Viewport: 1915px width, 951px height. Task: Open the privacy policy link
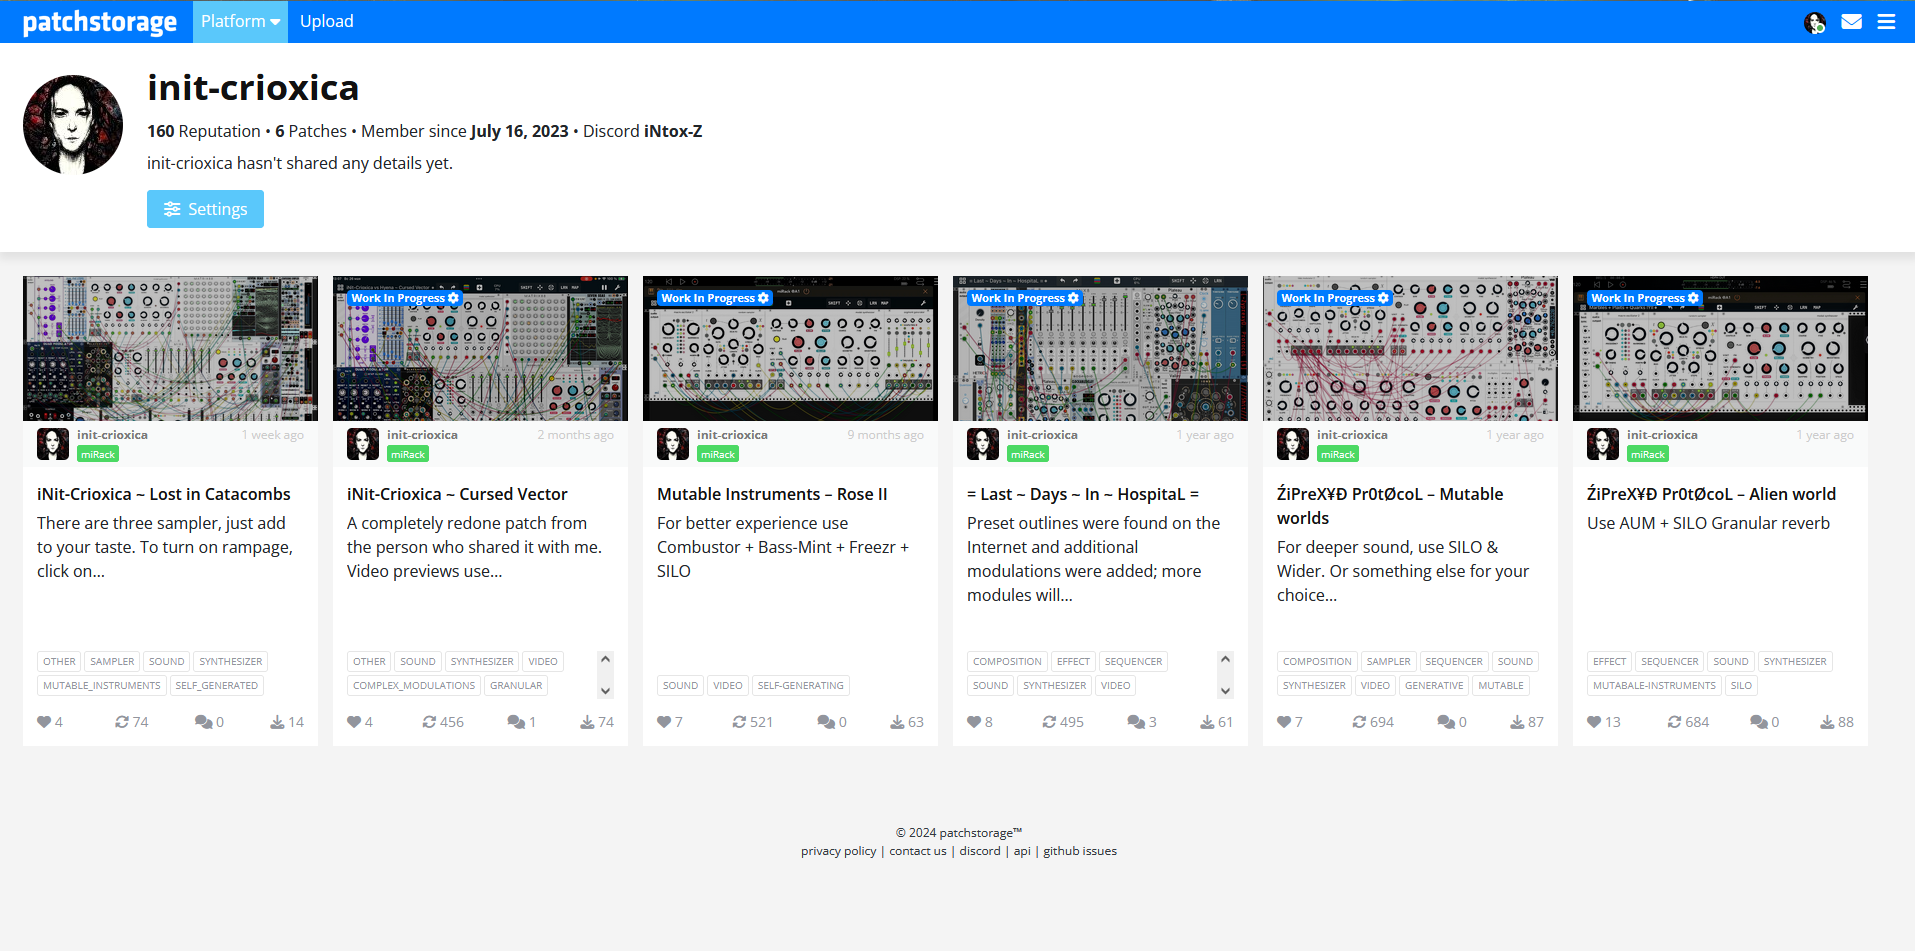click(x=838, y=851)
